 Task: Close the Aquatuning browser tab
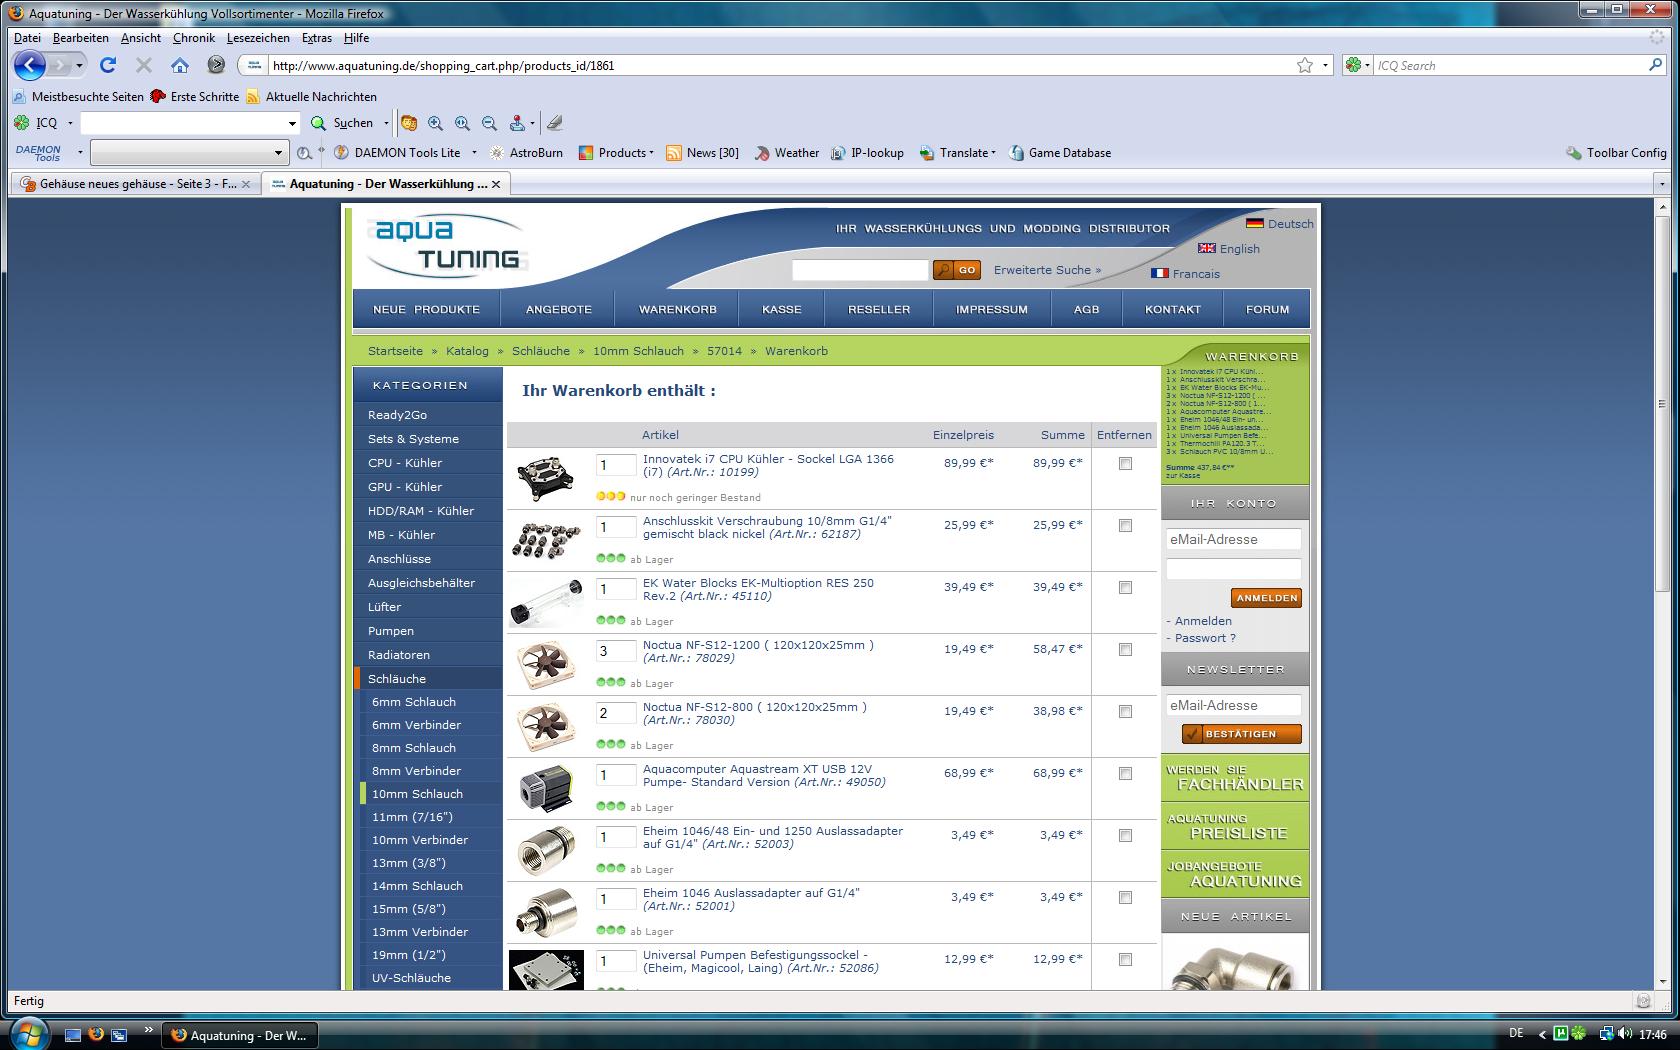pyautogui.click(x=496, y=184)
